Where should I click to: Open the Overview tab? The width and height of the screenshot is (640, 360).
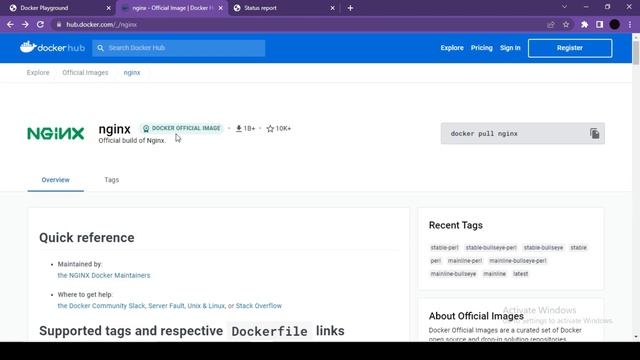[x=56, y=180]
